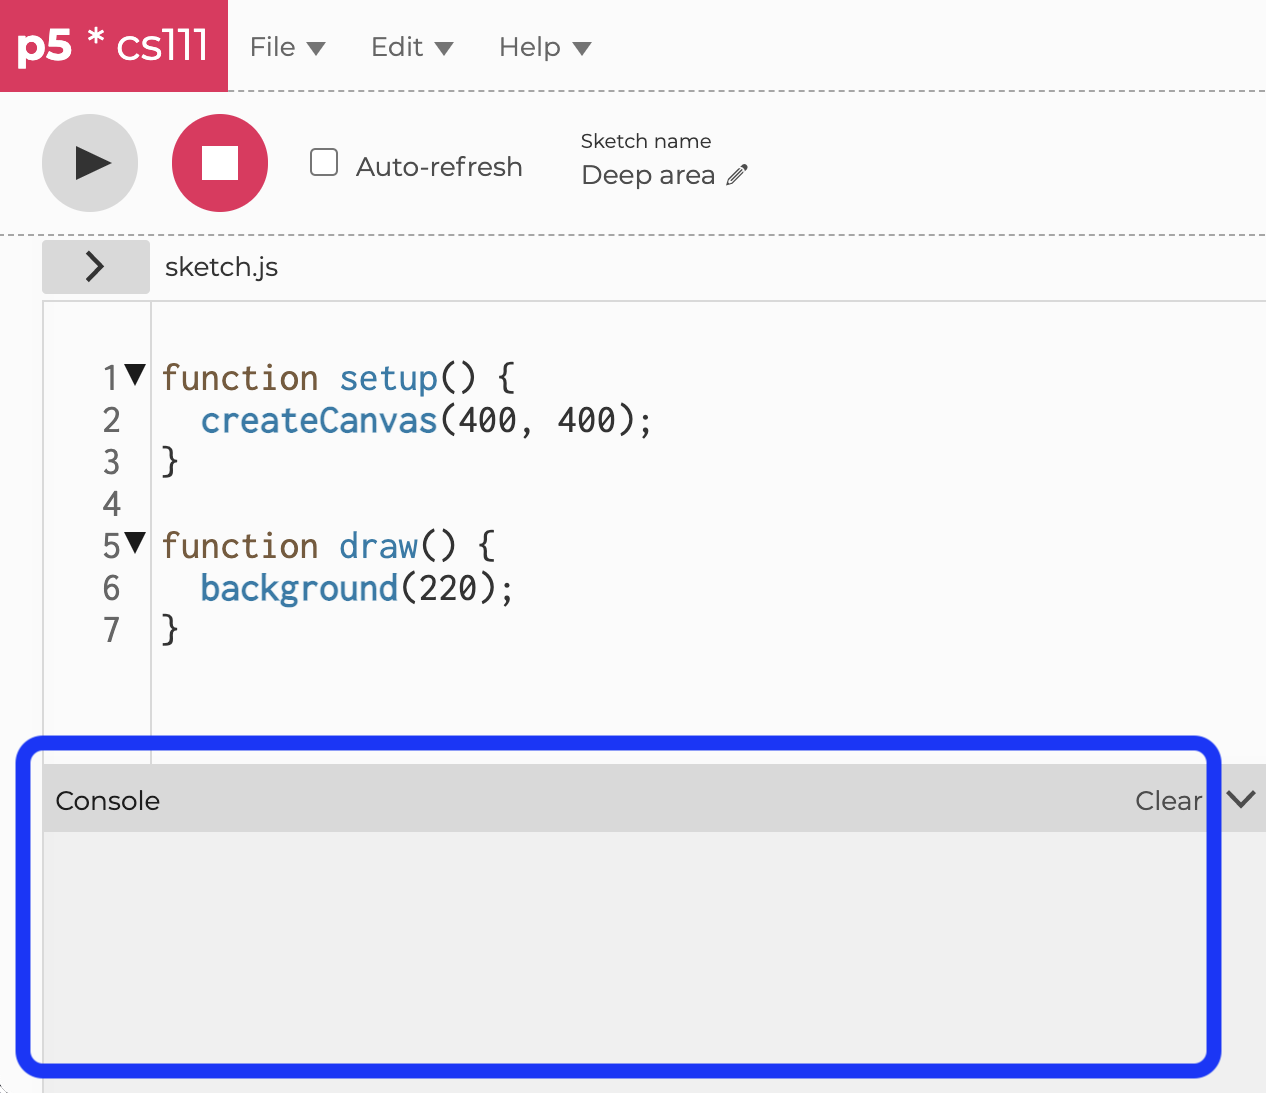Place cursor on the createCanvas line
This screenshot has height=1093, width=1266.
pyautogui.click(x=426, y=420)
